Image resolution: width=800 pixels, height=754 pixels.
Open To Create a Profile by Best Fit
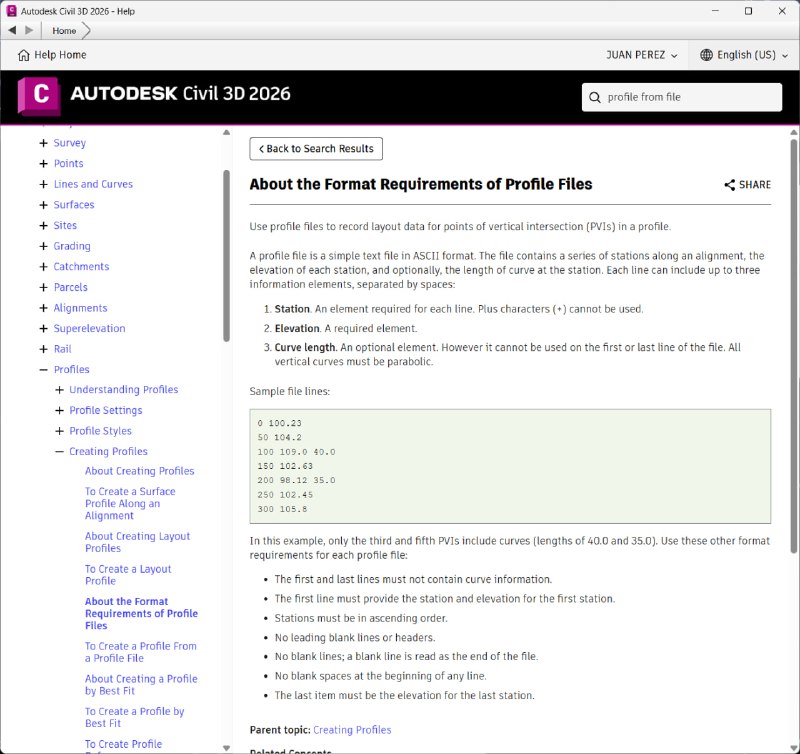coord(135,718)
